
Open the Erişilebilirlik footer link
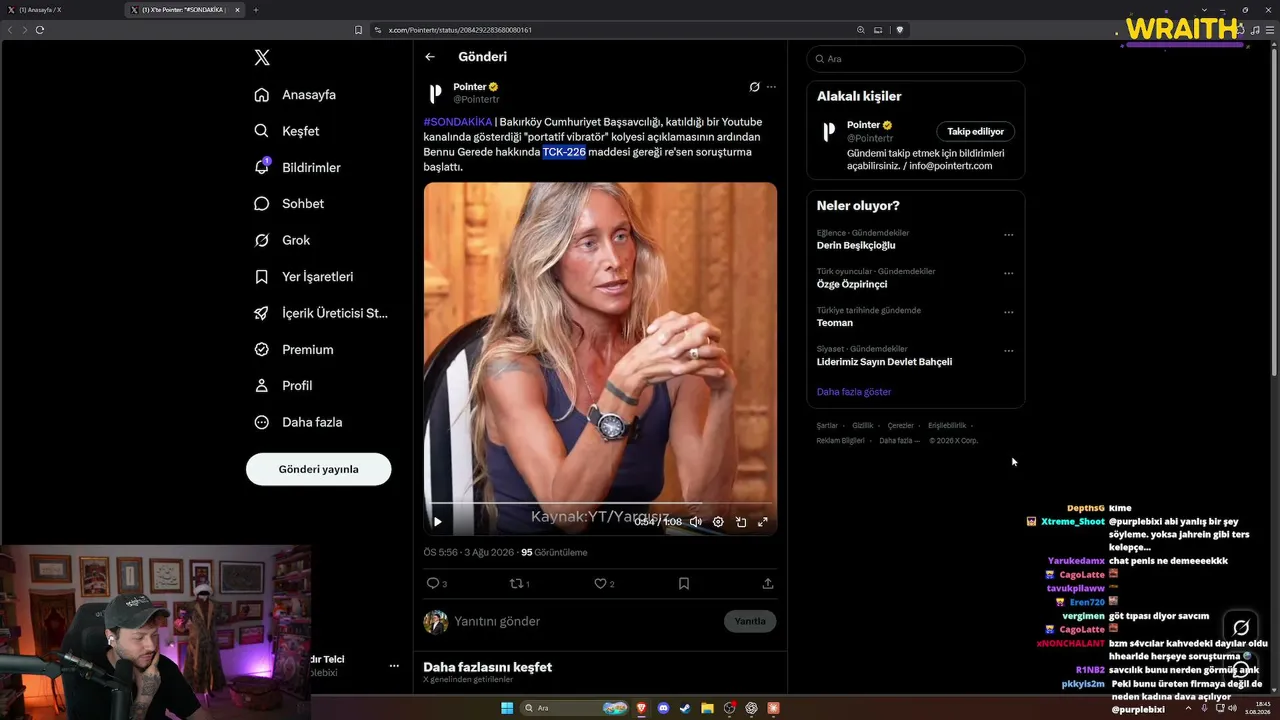(947, 426)
